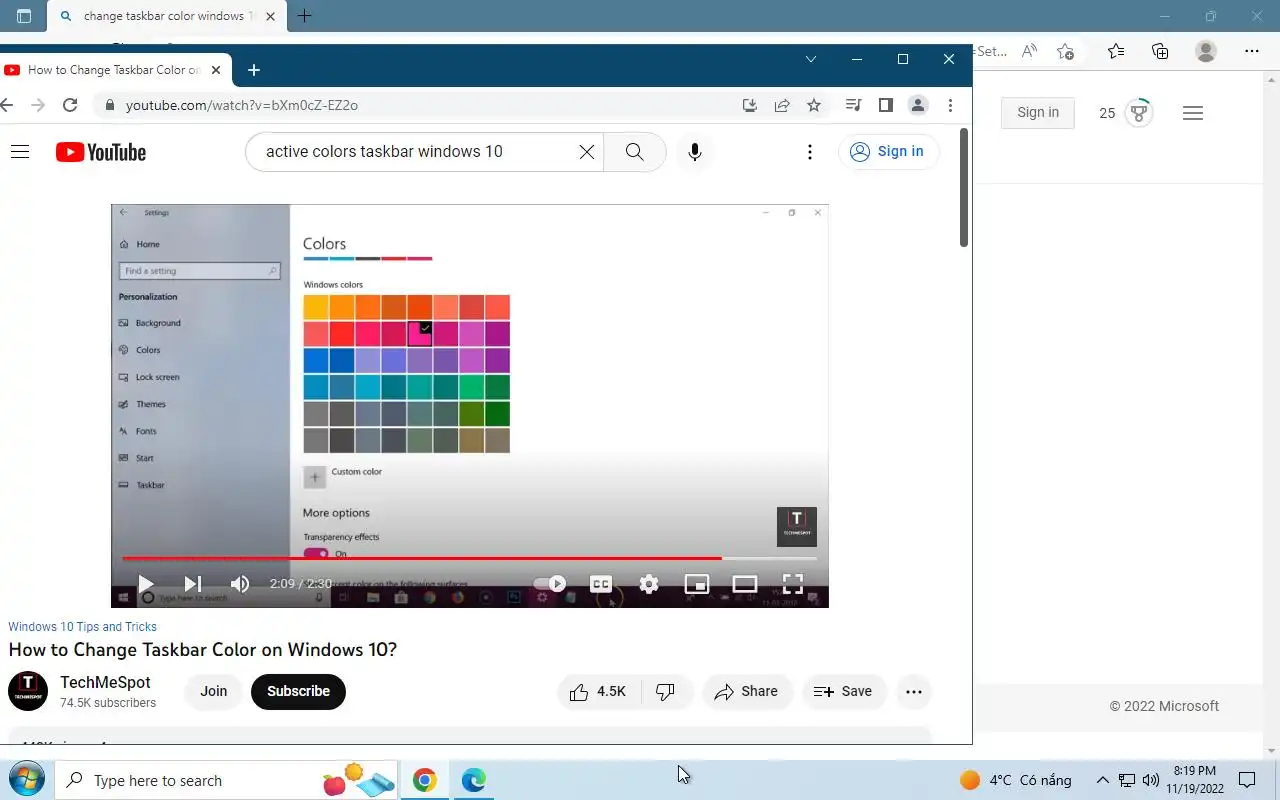Open the Chrome profile avatar
The image size is (1280, 800).
[x=918, y=105]
